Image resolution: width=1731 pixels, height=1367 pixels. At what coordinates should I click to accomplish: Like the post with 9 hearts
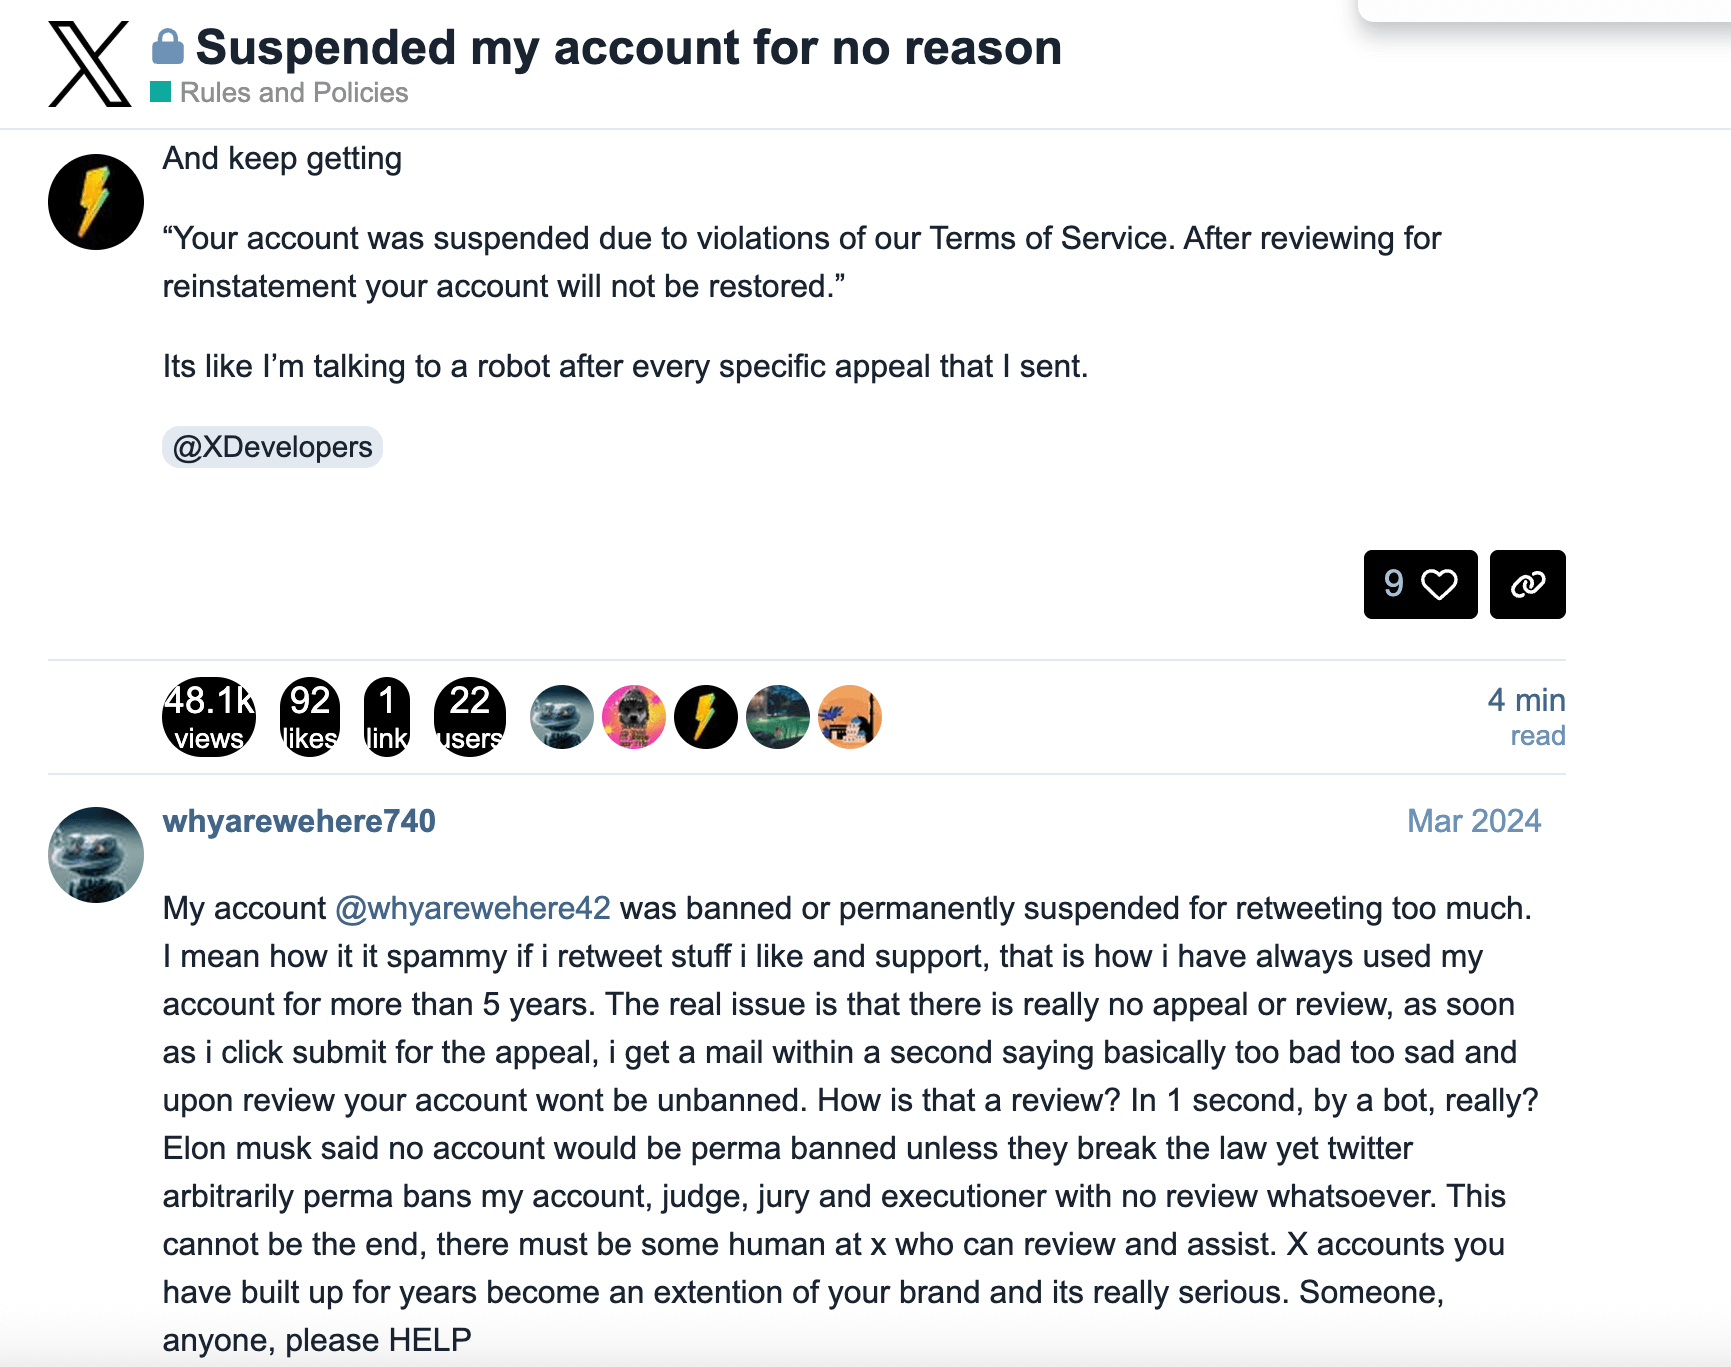(1420, 584)
